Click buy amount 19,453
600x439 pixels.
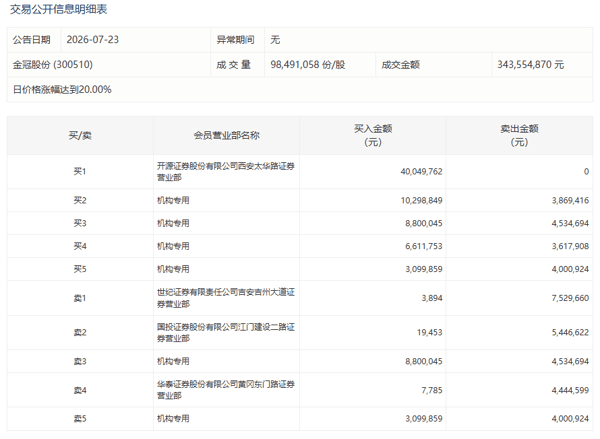pyautogui.click(x=430, y=333)
